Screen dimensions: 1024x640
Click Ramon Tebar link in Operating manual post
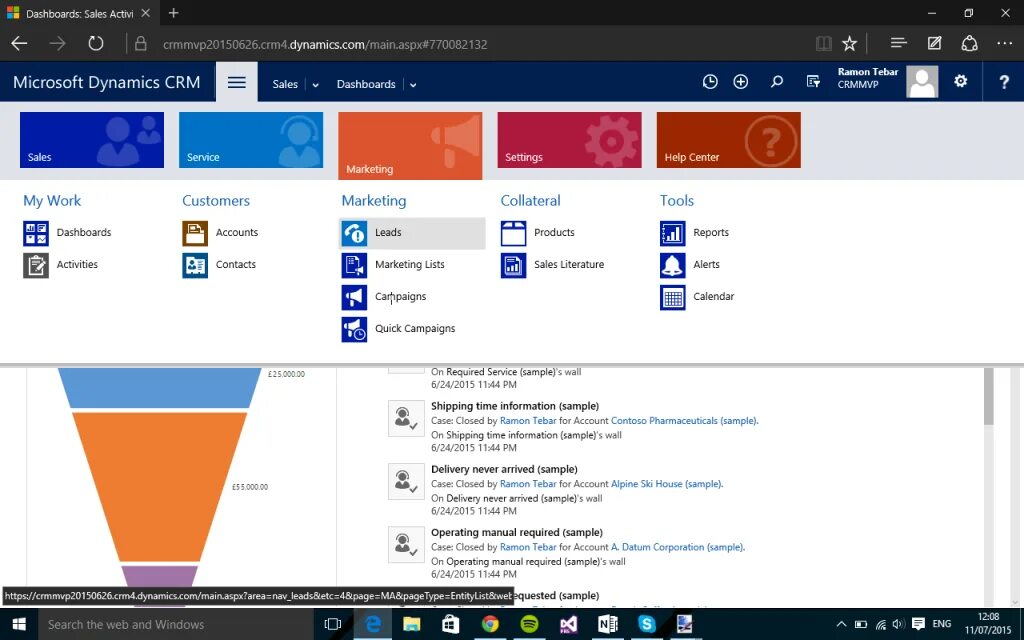[x=528, y=547]
